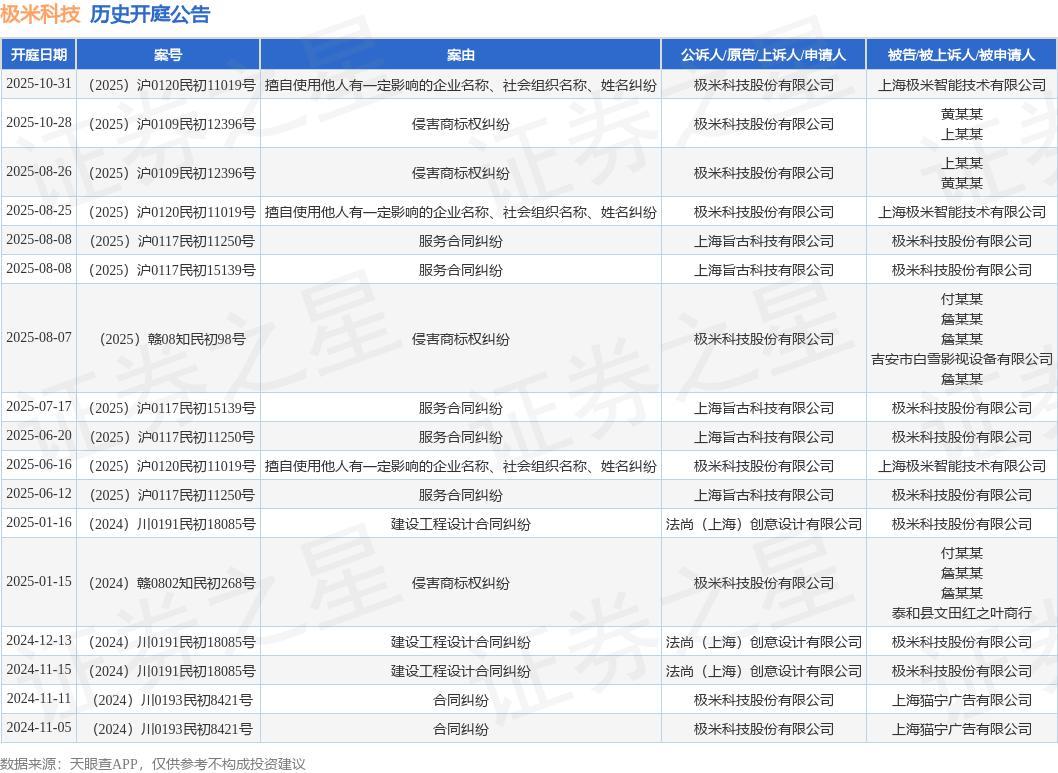The image size is (1058, 773).
Task: Select the 案由 column header
Action: (460, 55)
